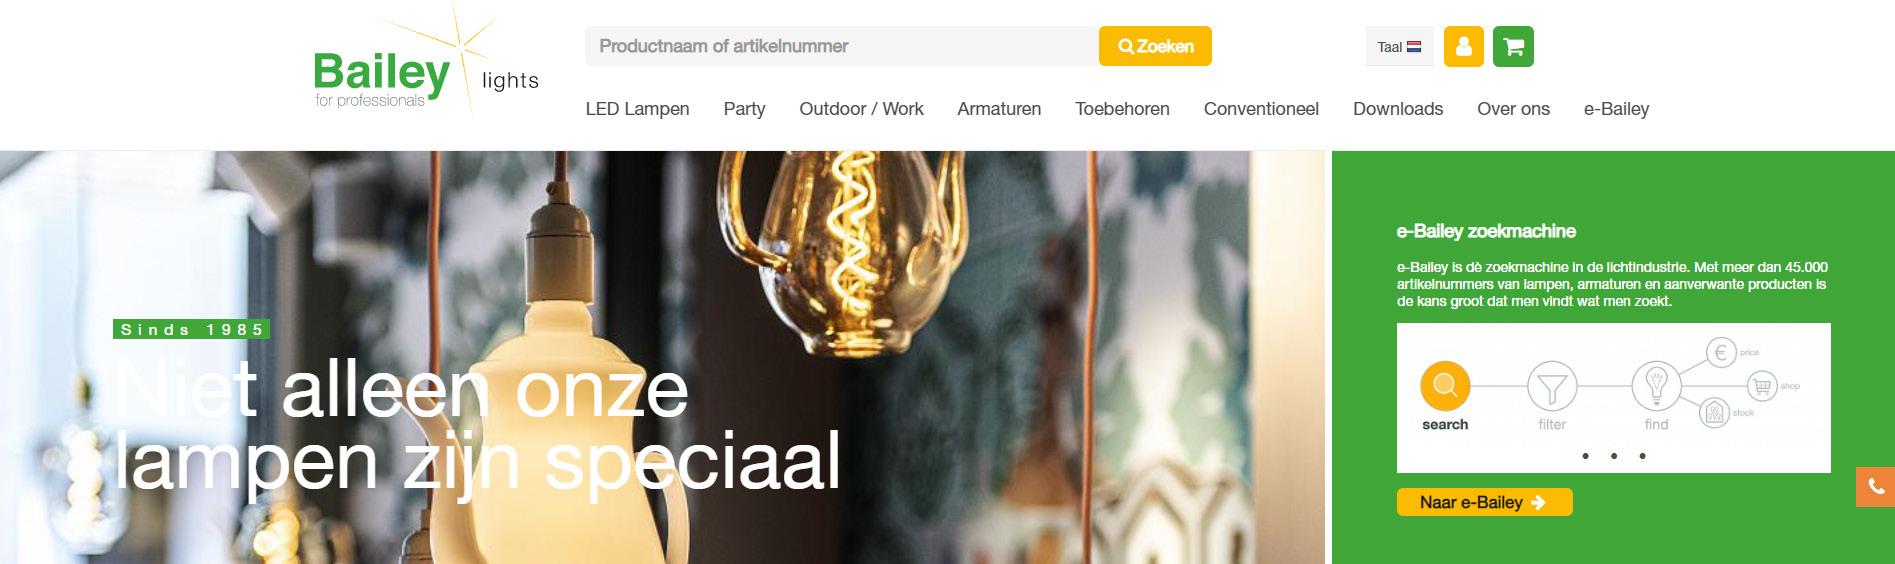Open the Taal language dropdown
This screenshot has height=564, width=1895.
coord(1399,46)
